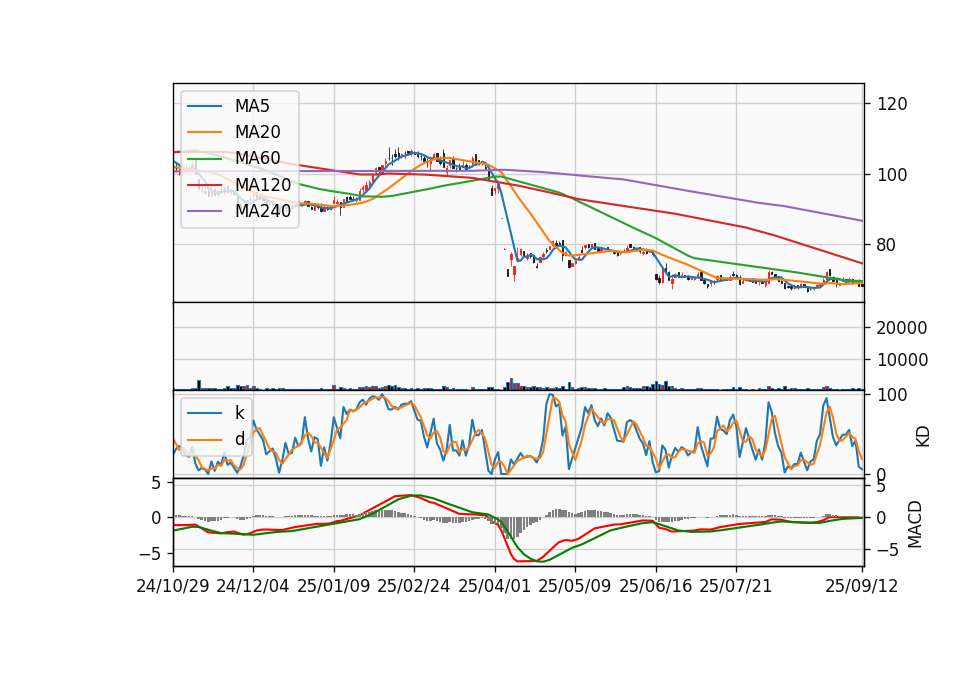Click the 10000 volume axis label

pos(902,360)
